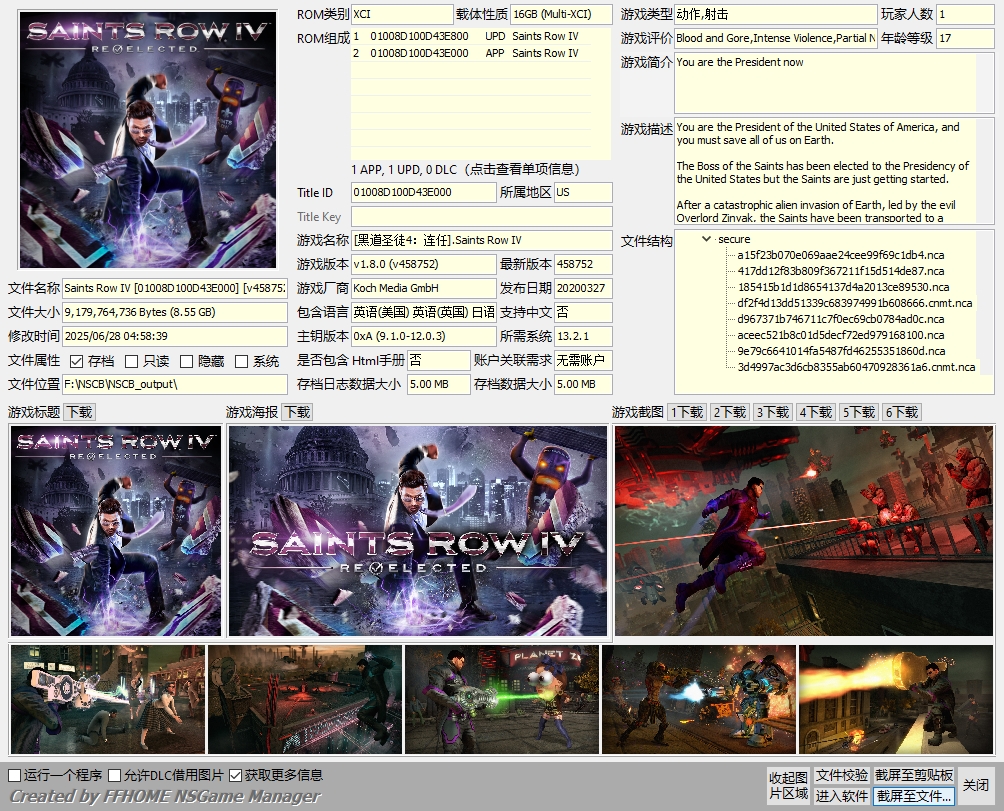Click the Title ID text field

coord(423,192)
